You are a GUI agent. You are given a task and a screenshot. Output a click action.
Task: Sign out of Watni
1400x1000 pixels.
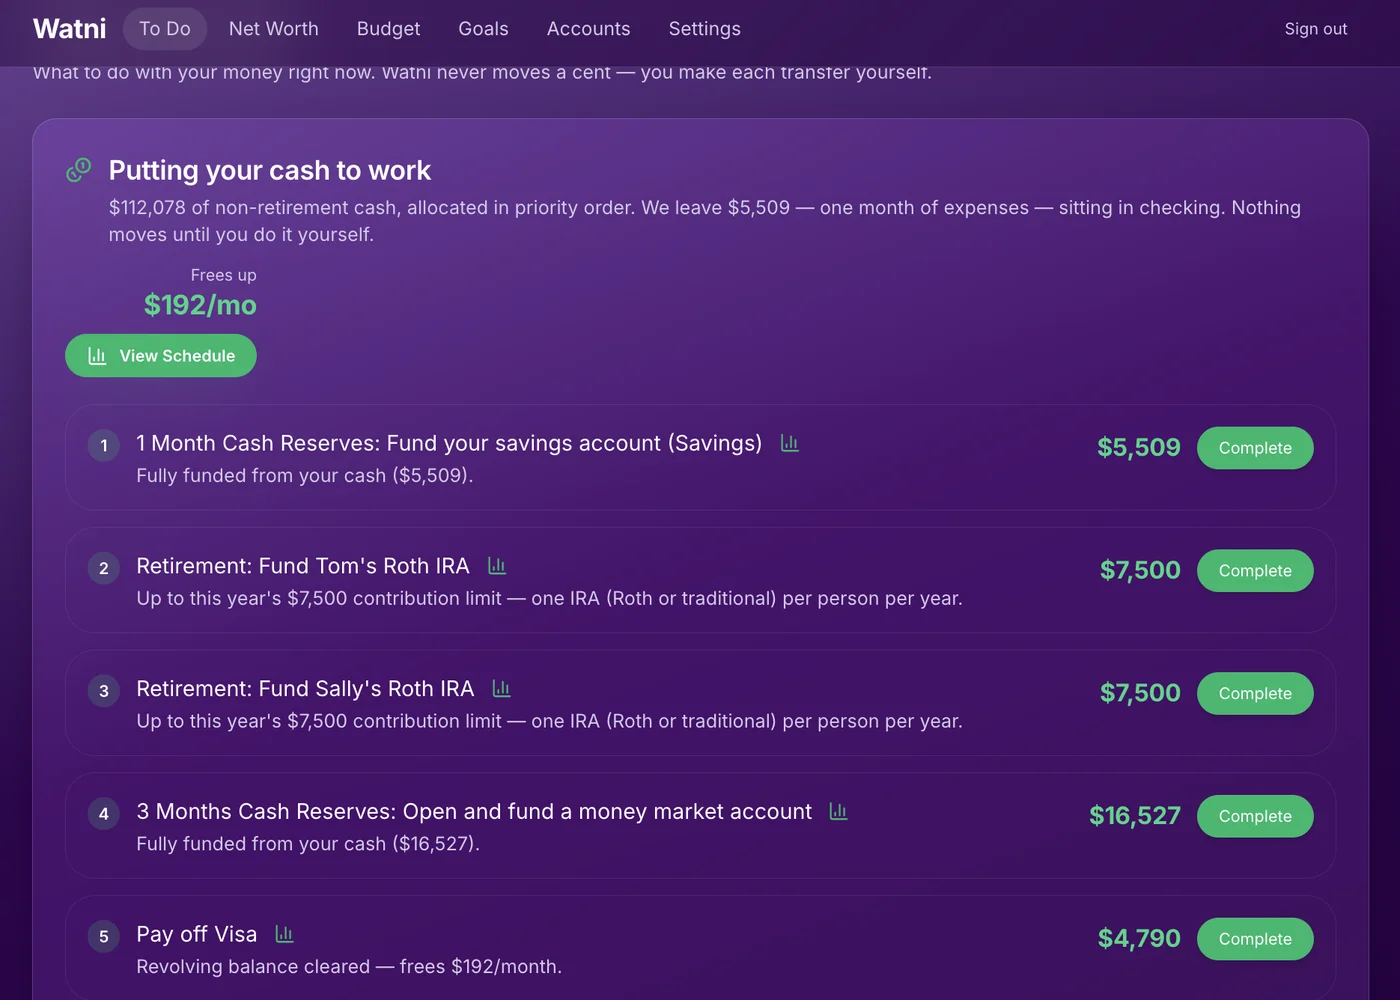click(1316, 29)
